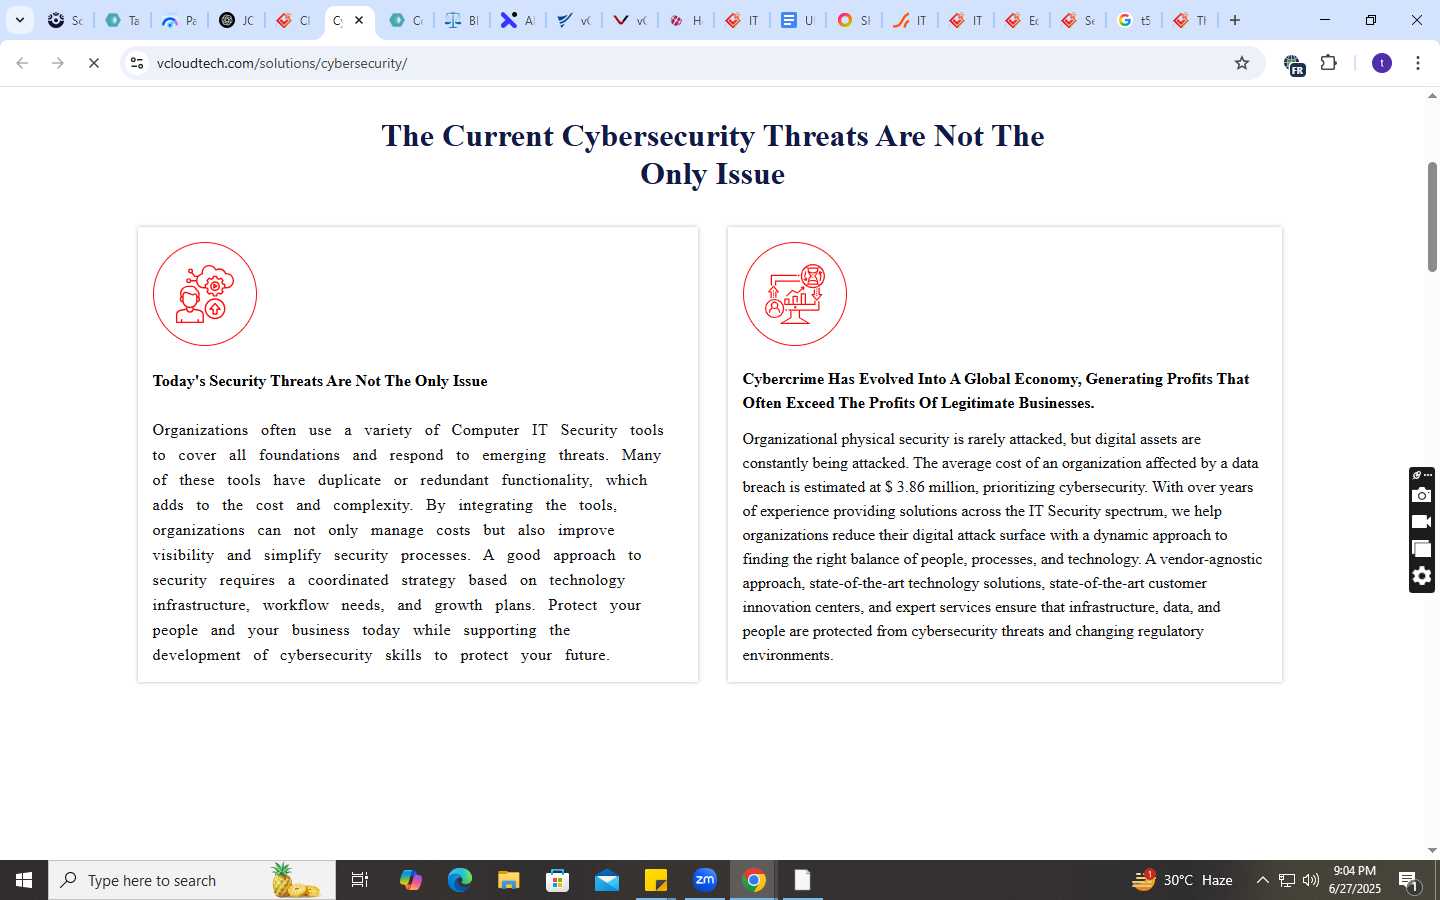Switch to the 'JC' browser tab
1440x900 pixels.
point(237,20)
